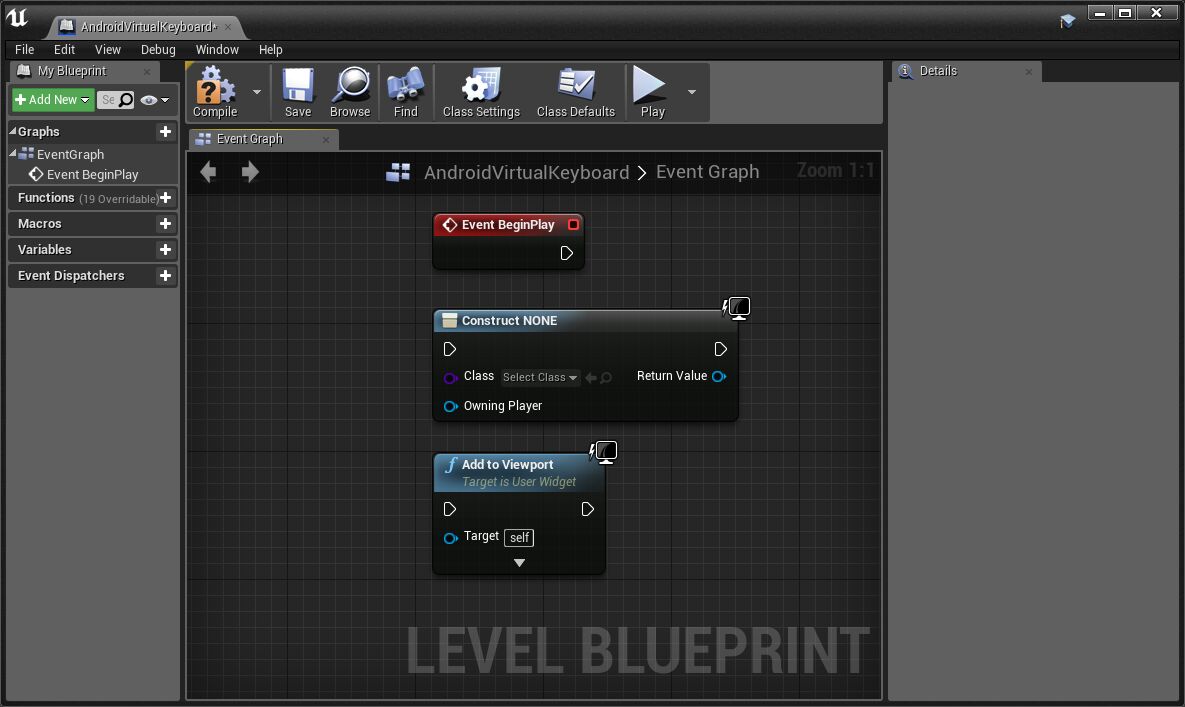
Task: Click the green Add New button
Action: (x=53, y=100)
